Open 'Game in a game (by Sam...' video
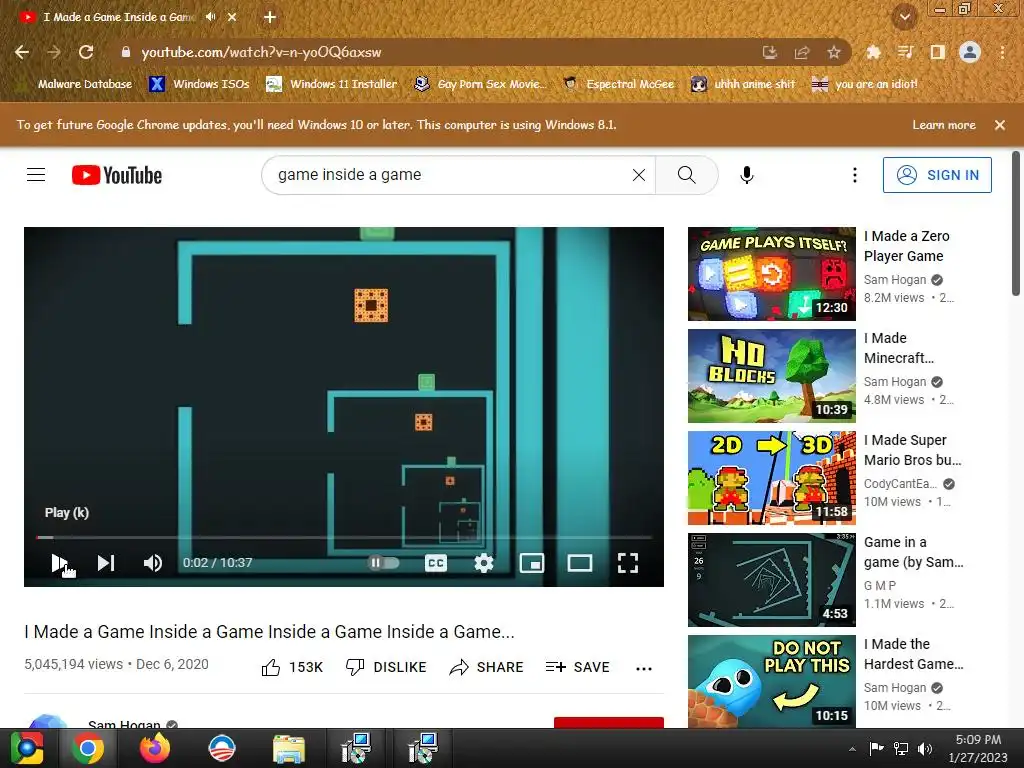Viewport: 1024px width, 768px height. pos(913,552)
